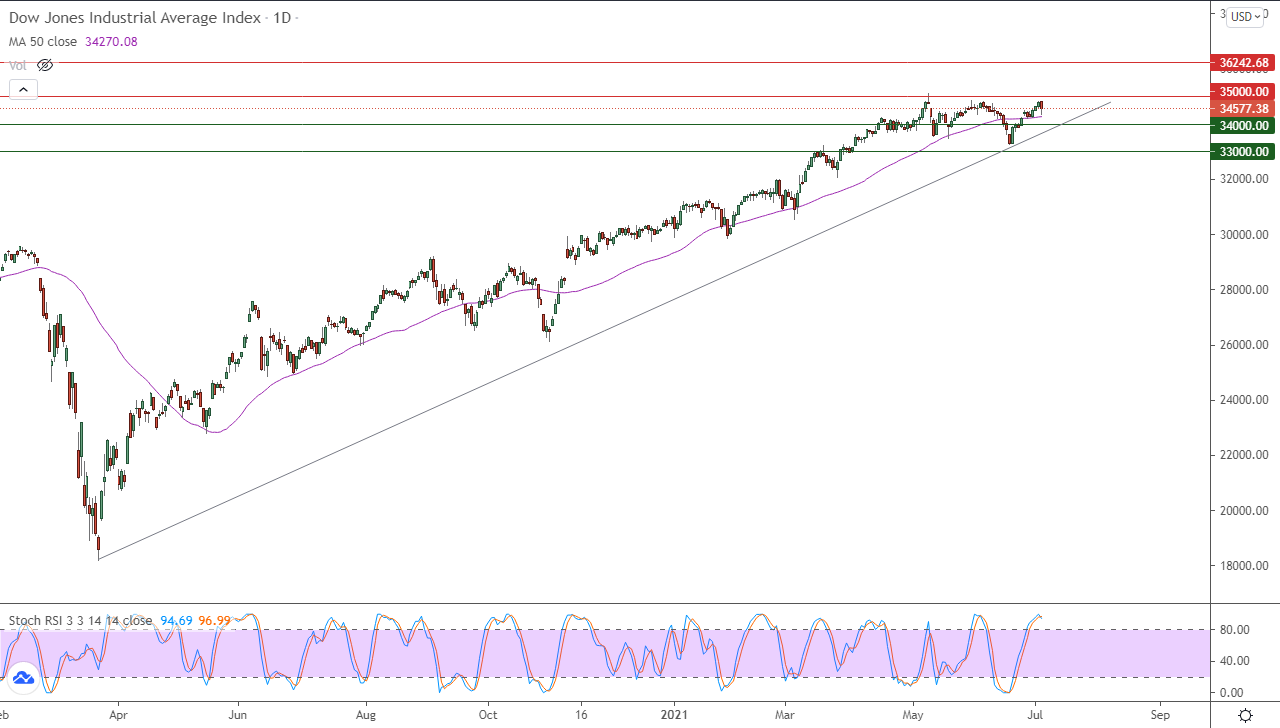Toggle the Vol indicator visibility eye icon
This screenshot has width=1280, height=728.
point(45,65)
